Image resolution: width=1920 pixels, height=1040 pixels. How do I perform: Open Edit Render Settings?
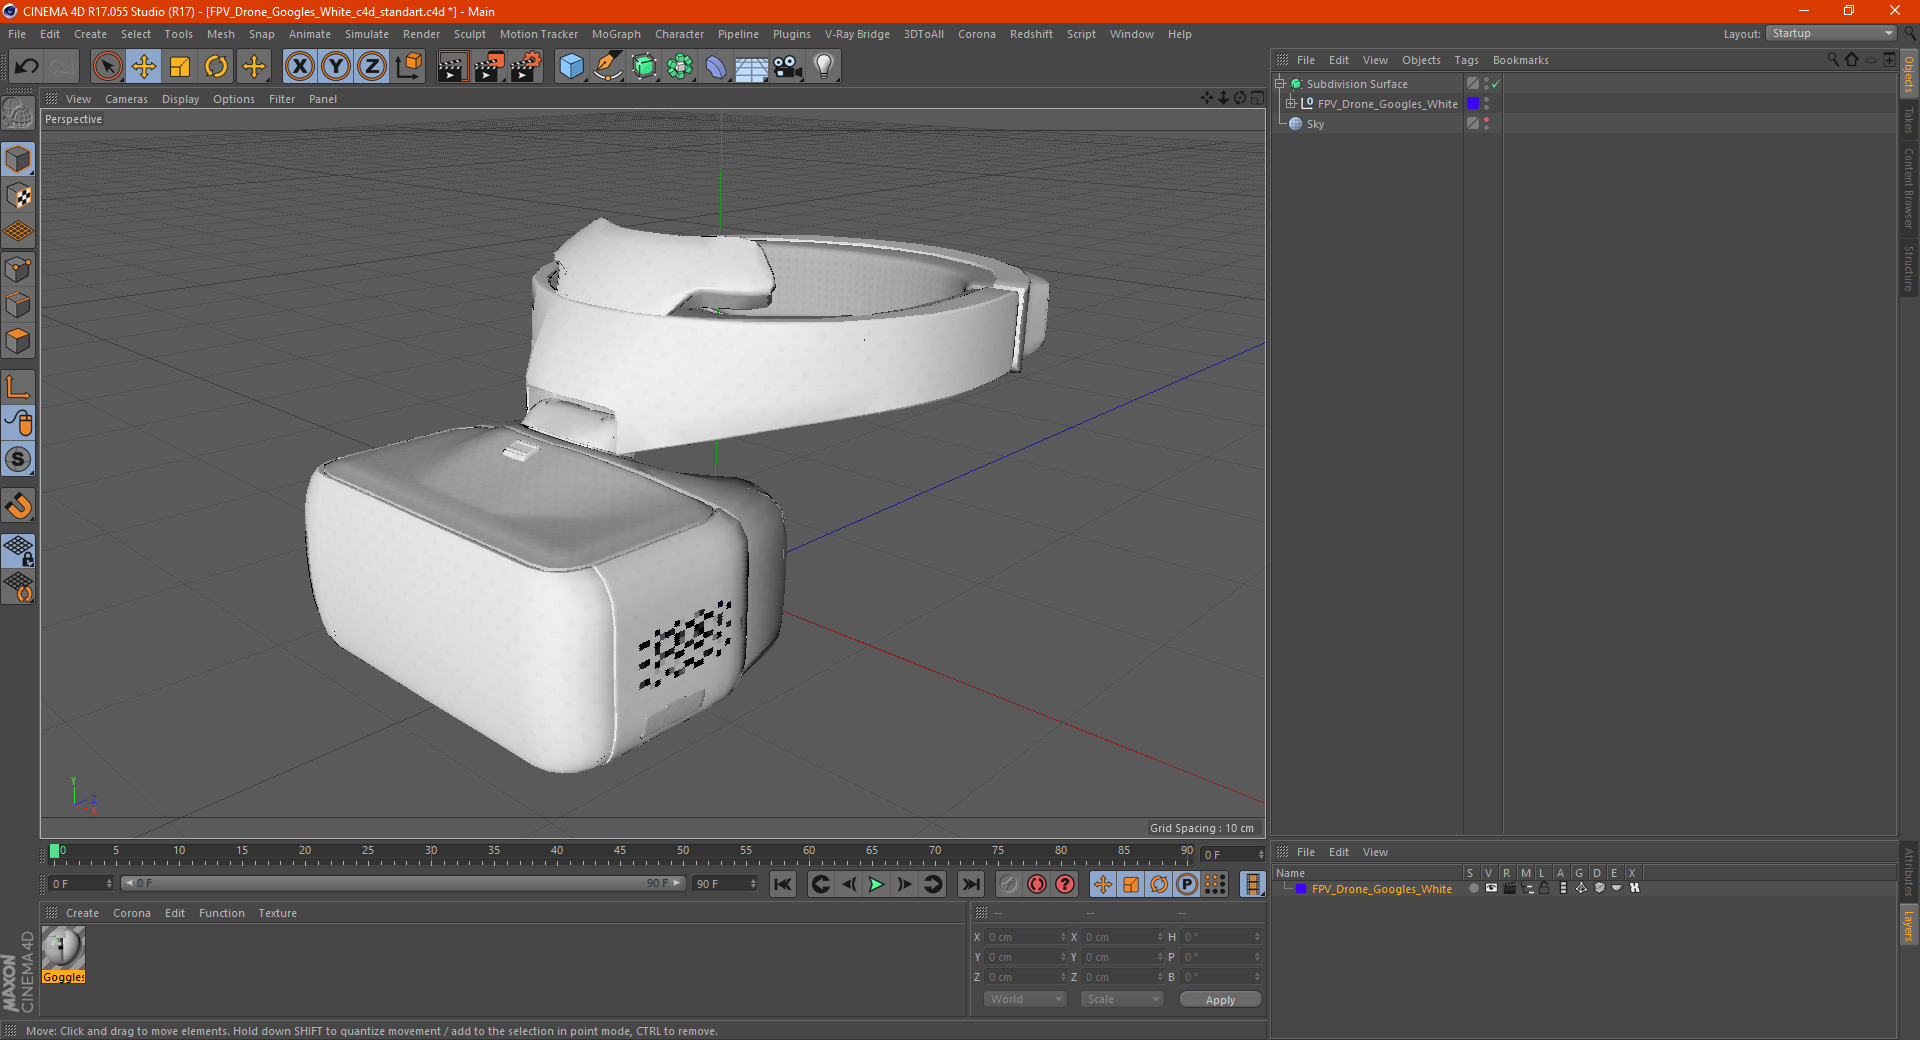click(526, 67)
